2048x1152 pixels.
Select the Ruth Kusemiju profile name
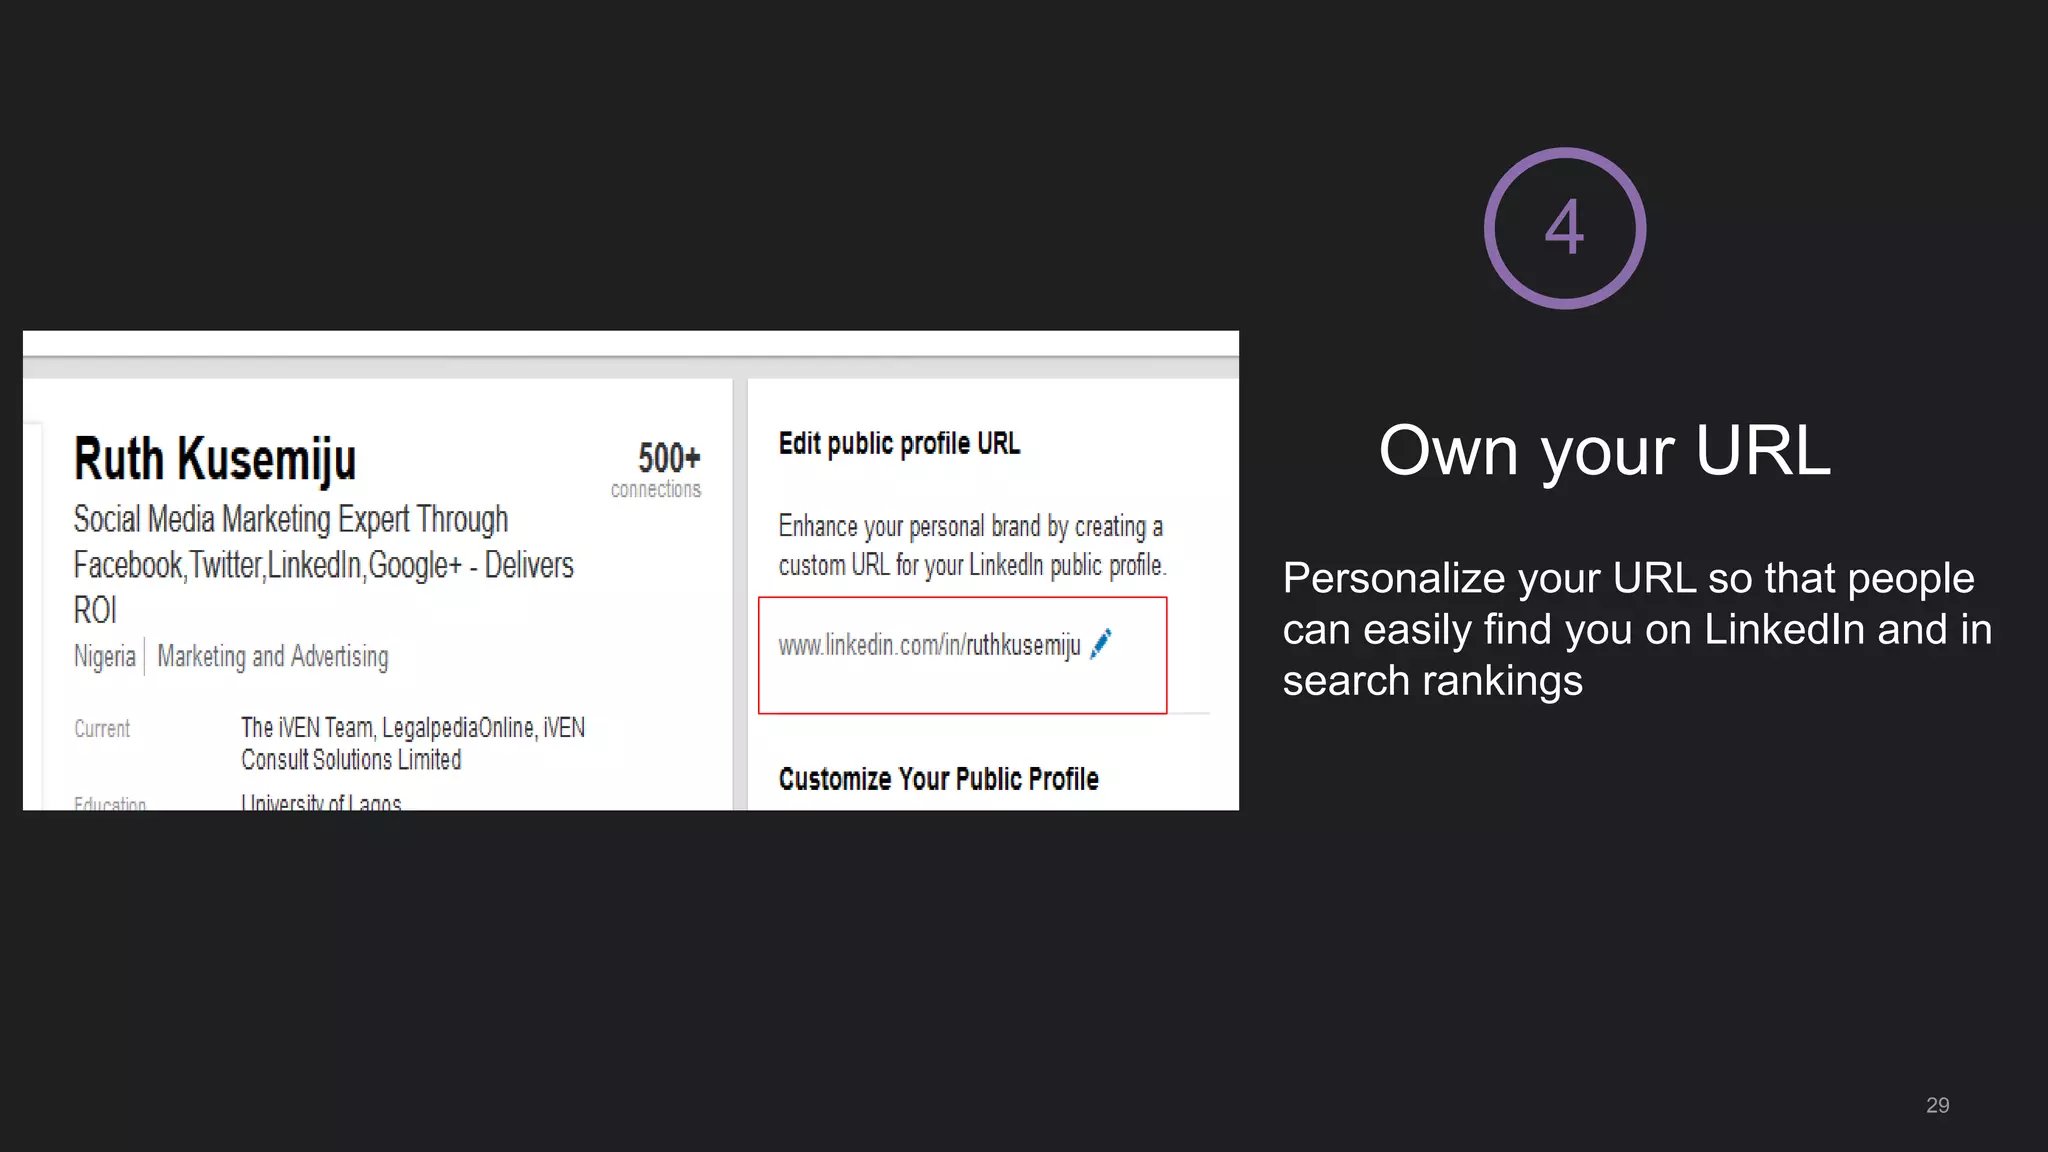point(215,460)
